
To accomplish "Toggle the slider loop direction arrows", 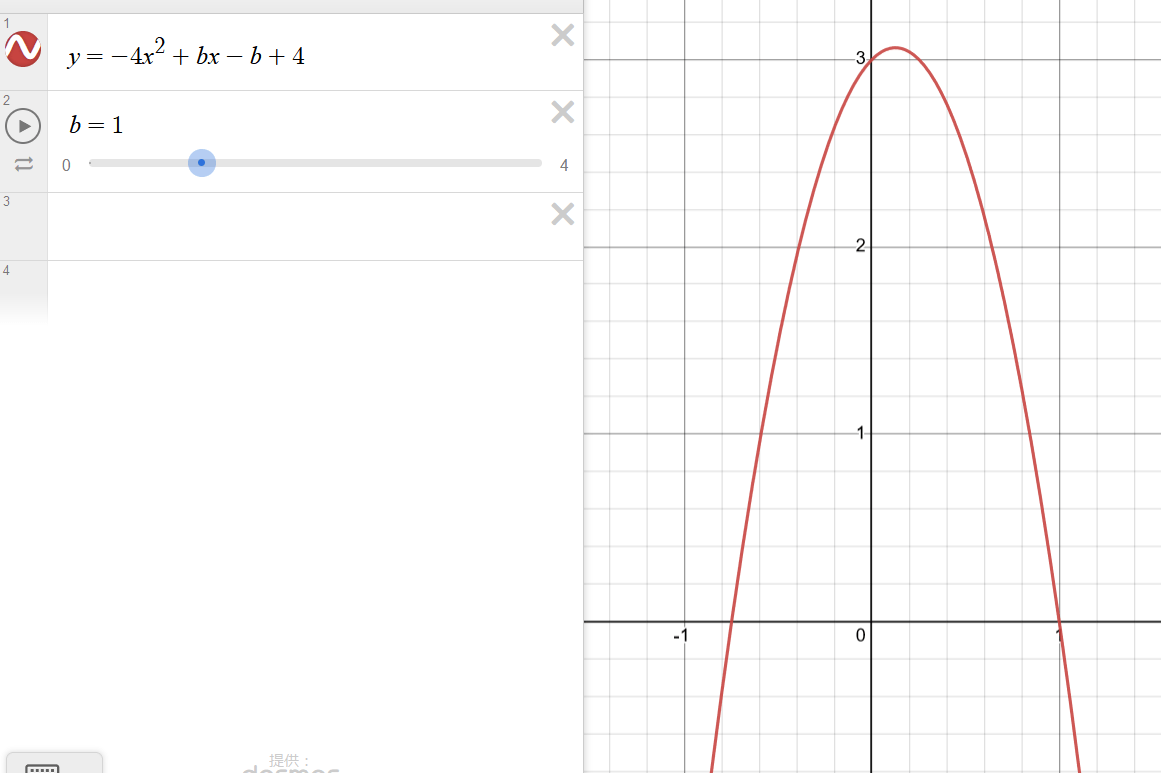I will (x=23, y=164).
